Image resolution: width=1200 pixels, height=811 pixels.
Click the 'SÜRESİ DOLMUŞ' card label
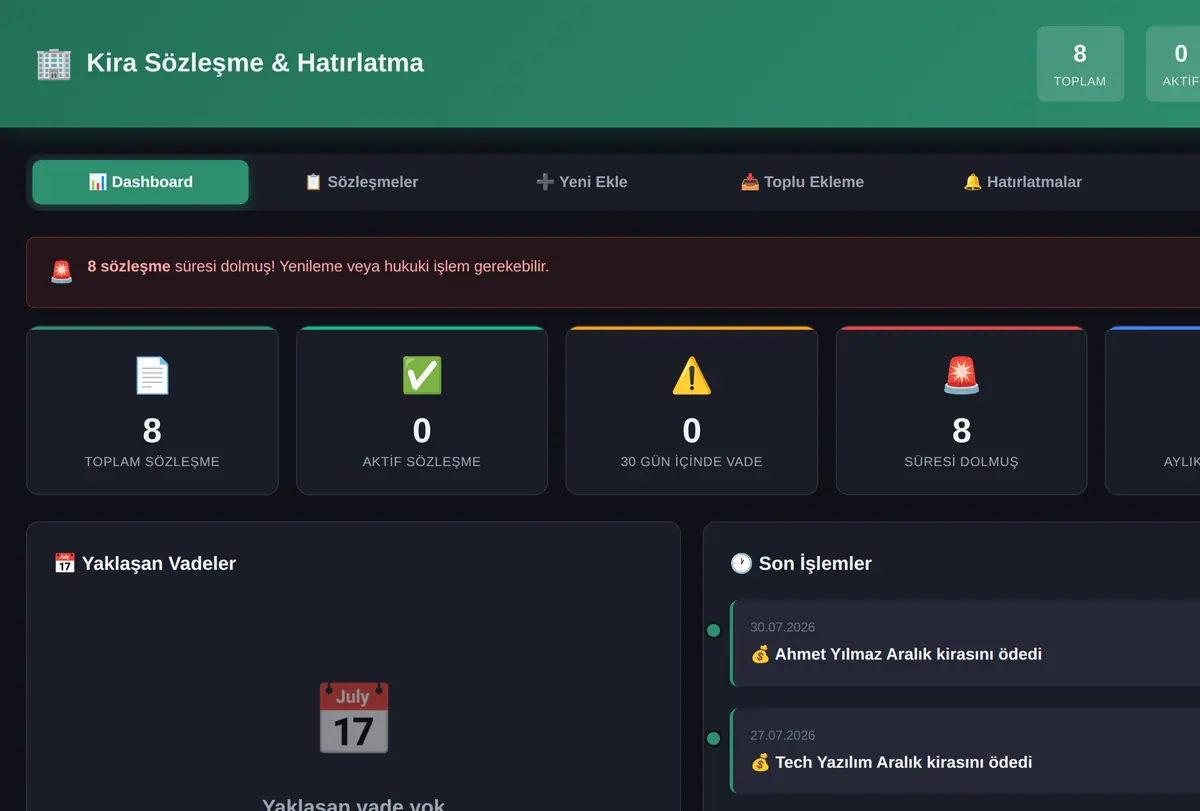coord(962,462)
